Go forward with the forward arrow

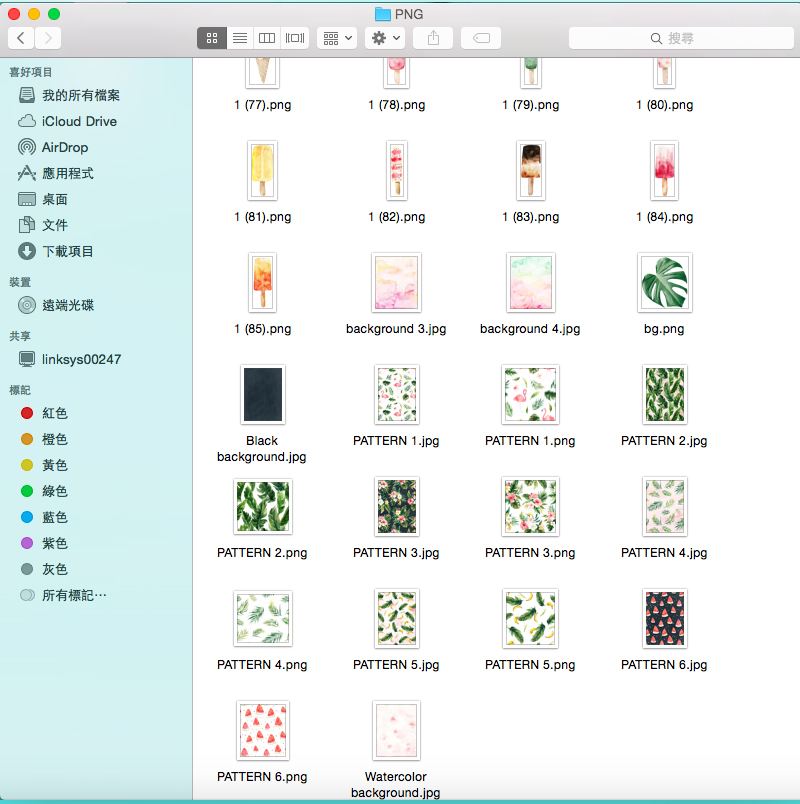coord(47,38)
